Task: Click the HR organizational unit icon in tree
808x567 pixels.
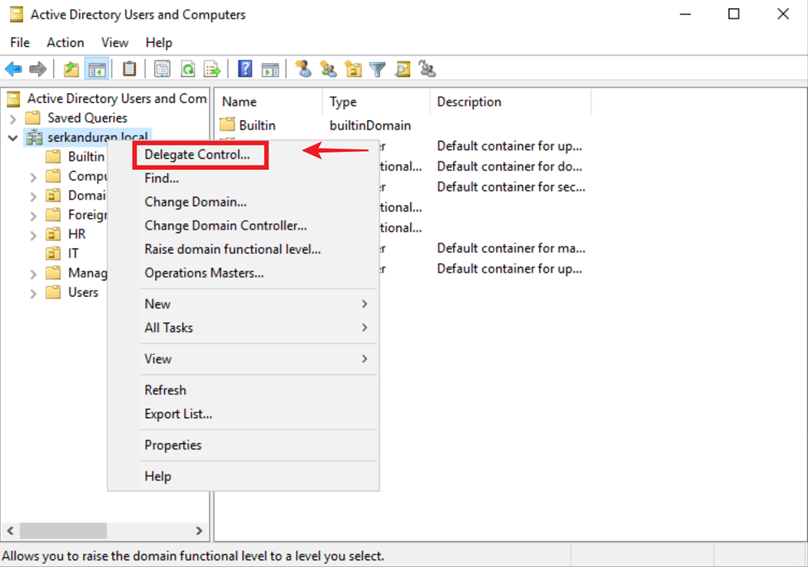Action: click(x=53, y=234)
